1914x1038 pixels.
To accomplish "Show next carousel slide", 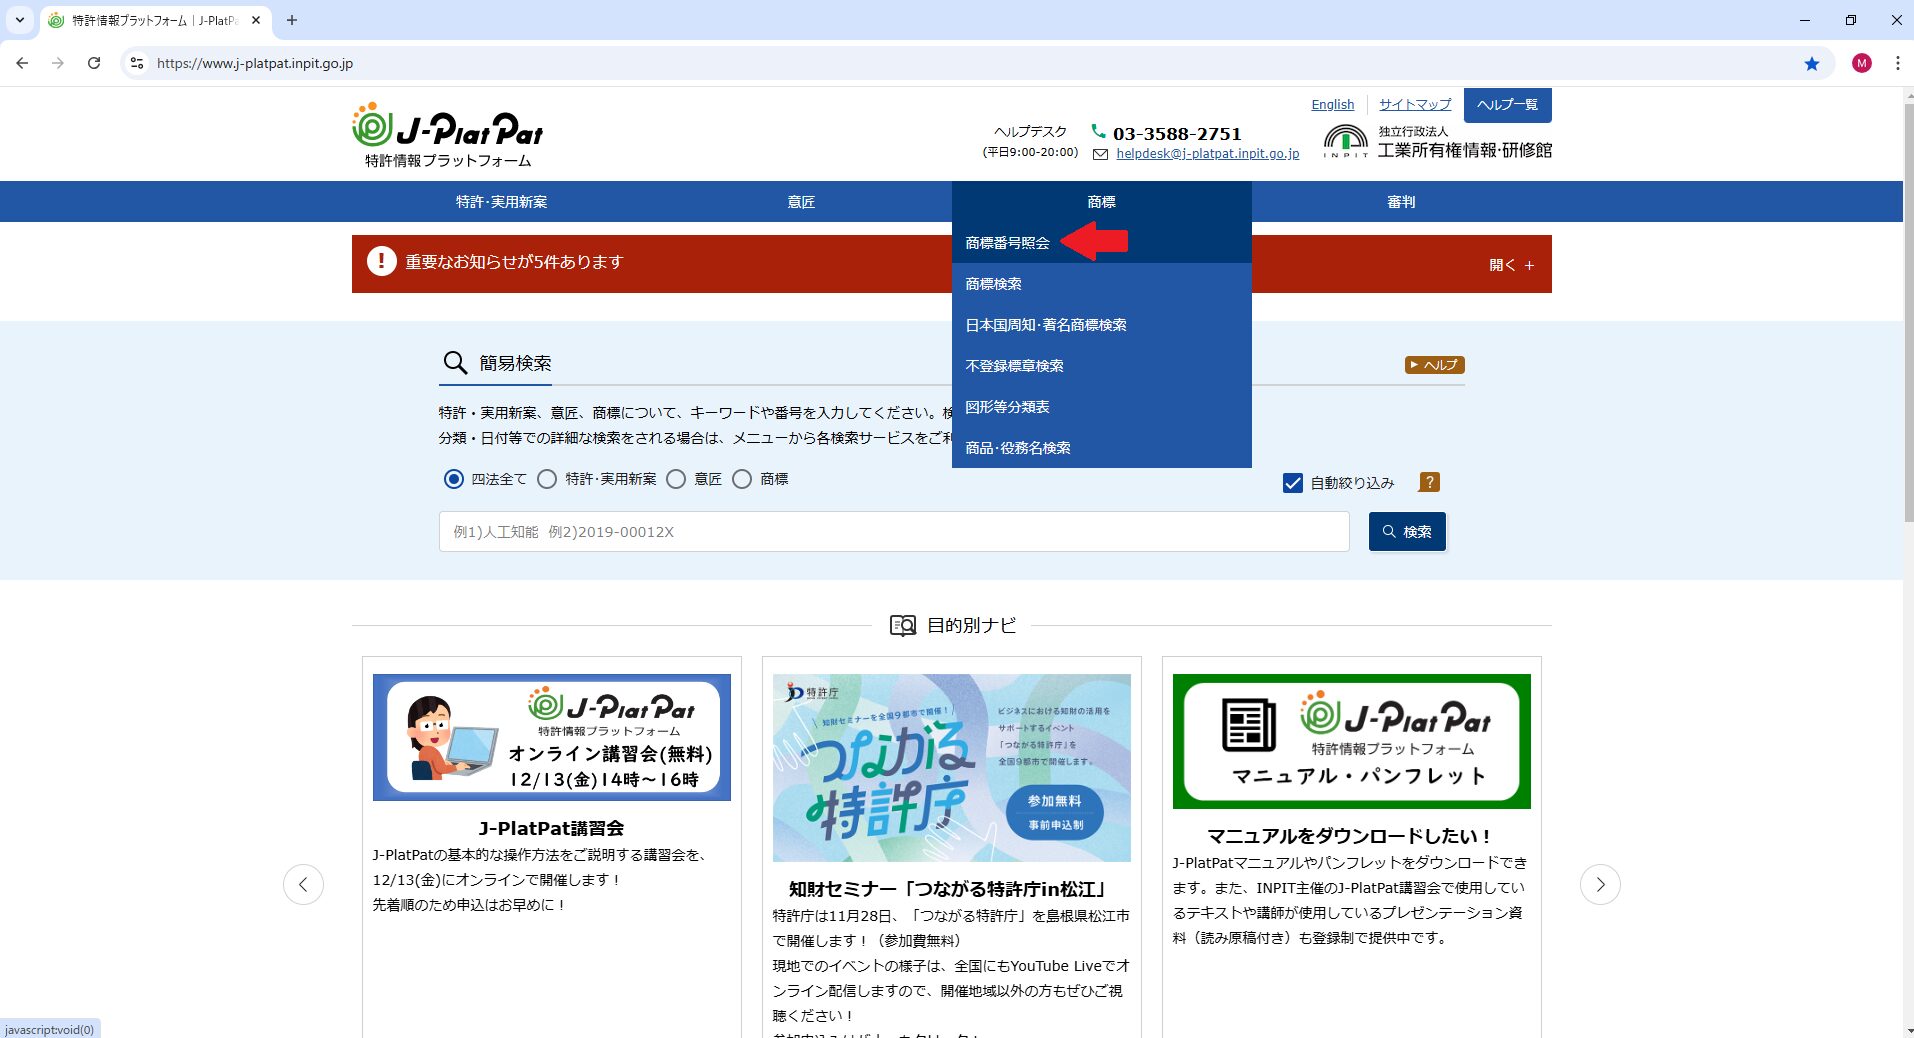I will (1600, 884).
